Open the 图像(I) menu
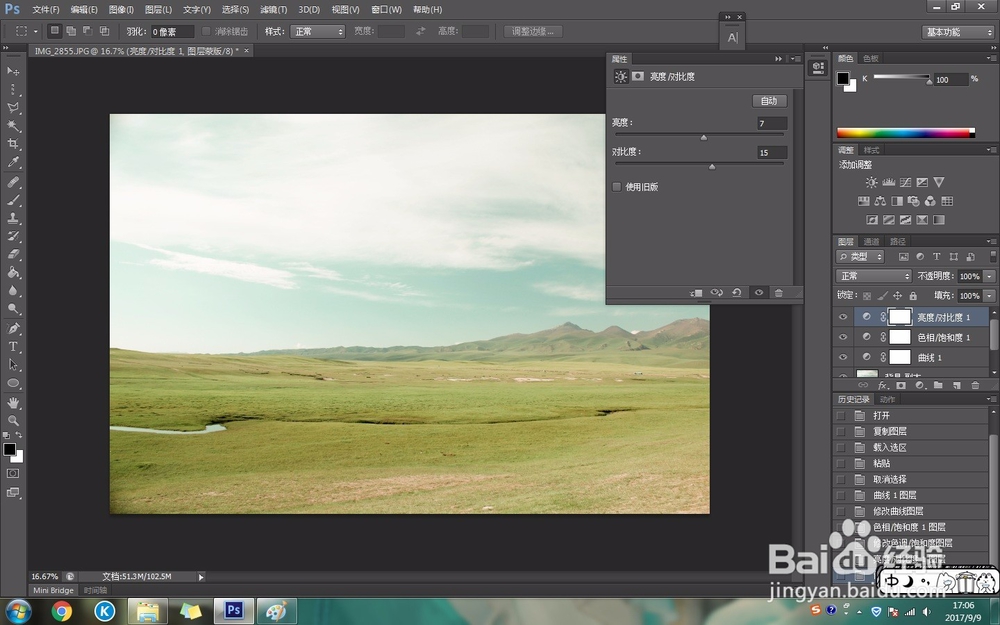The height and width of the screenshot is (625, 1000). click(x=121, y=10)
